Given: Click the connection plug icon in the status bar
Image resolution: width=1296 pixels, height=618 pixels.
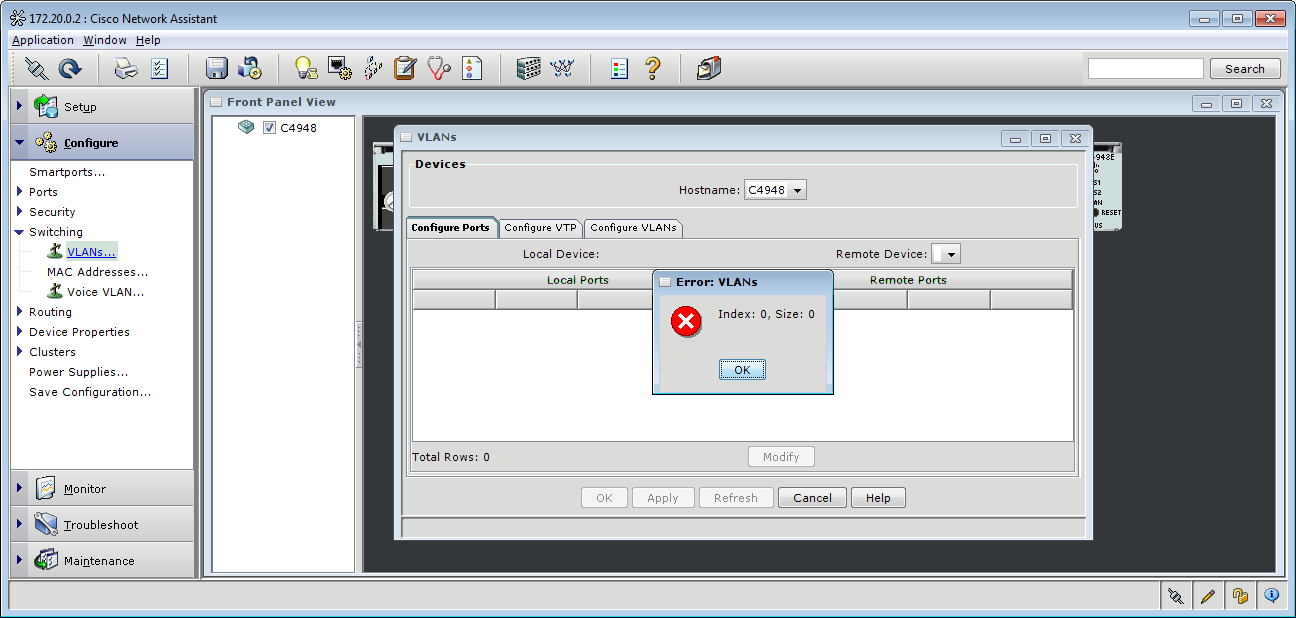Looking at the screenshot, I should click(x=1176, y=596).
